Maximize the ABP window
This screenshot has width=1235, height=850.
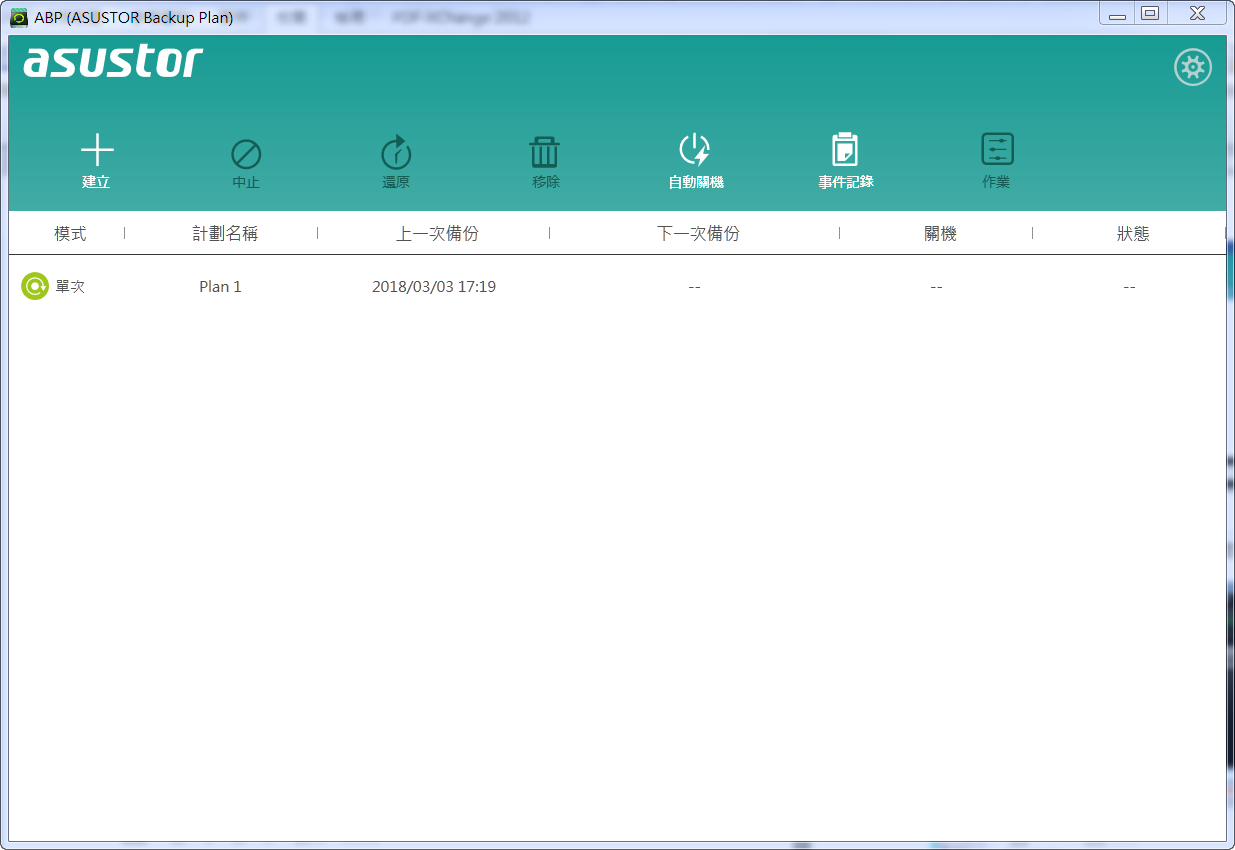click(x=1150, y=13)
